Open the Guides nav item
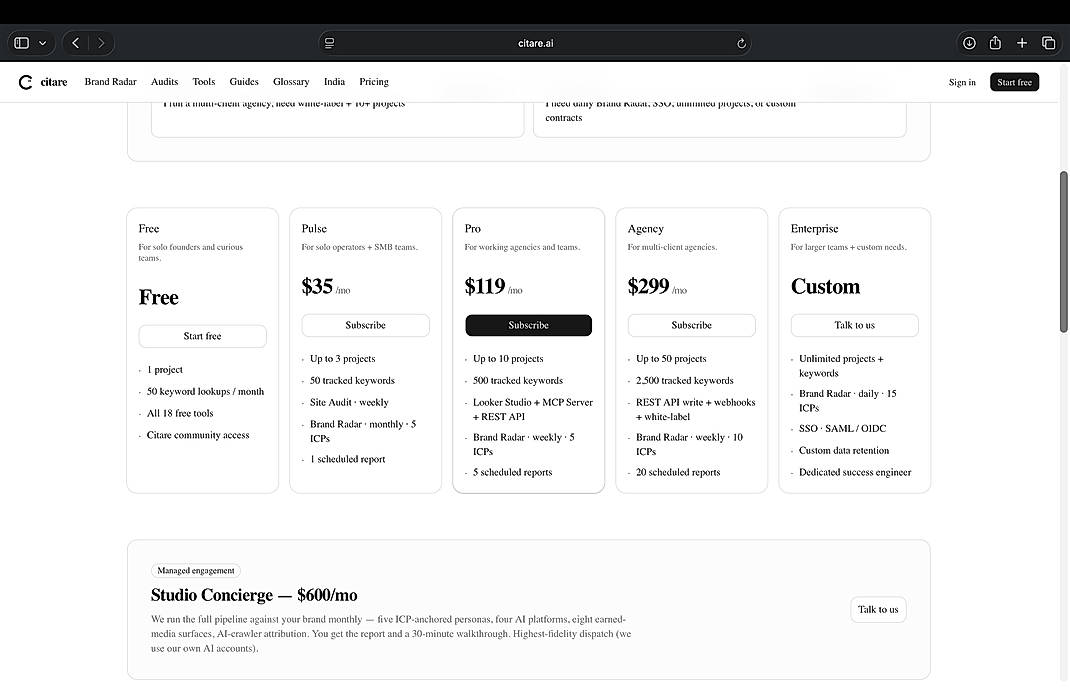 pos(244,82)
